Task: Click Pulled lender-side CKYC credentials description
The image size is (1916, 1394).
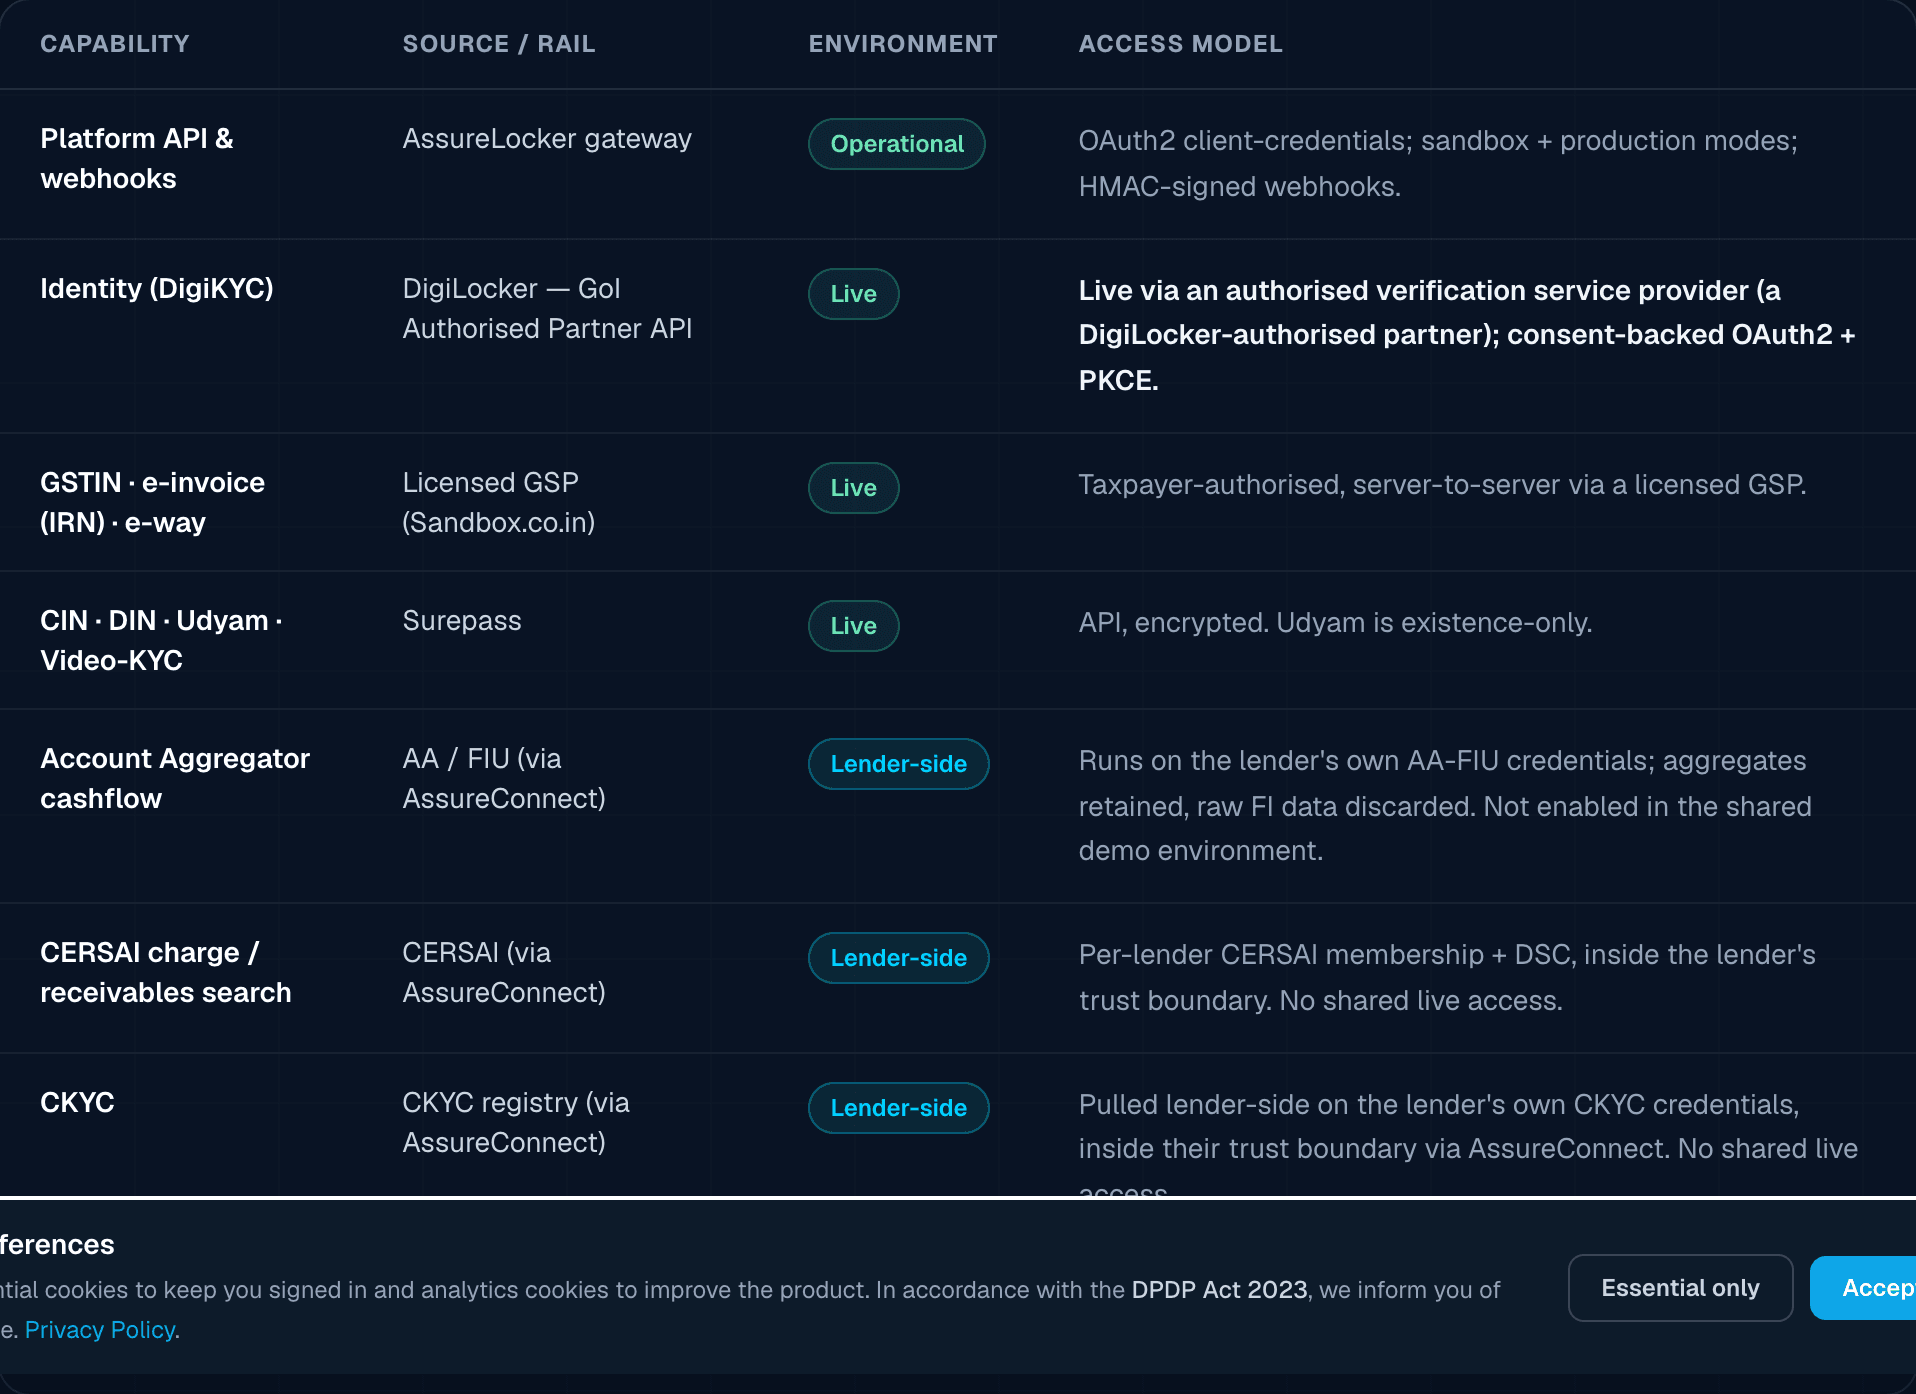Action: point(1468,1141)
